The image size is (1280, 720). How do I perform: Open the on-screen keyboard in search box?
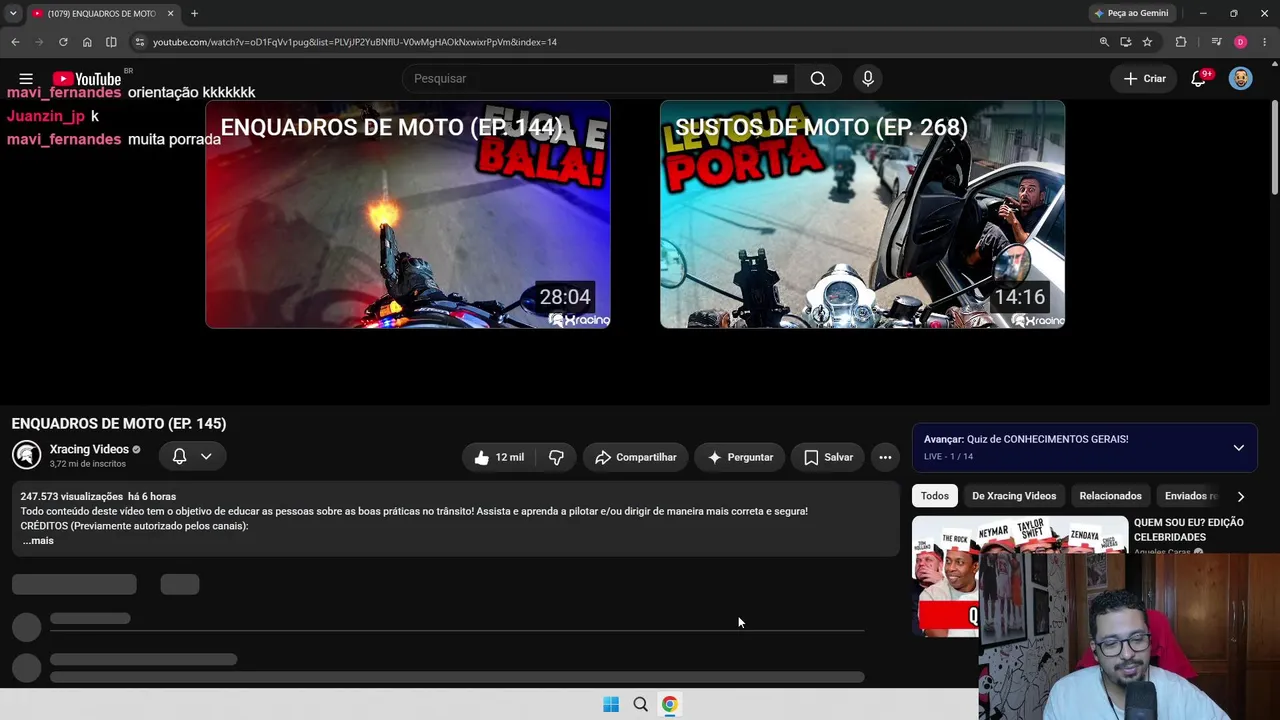(780, 79)
